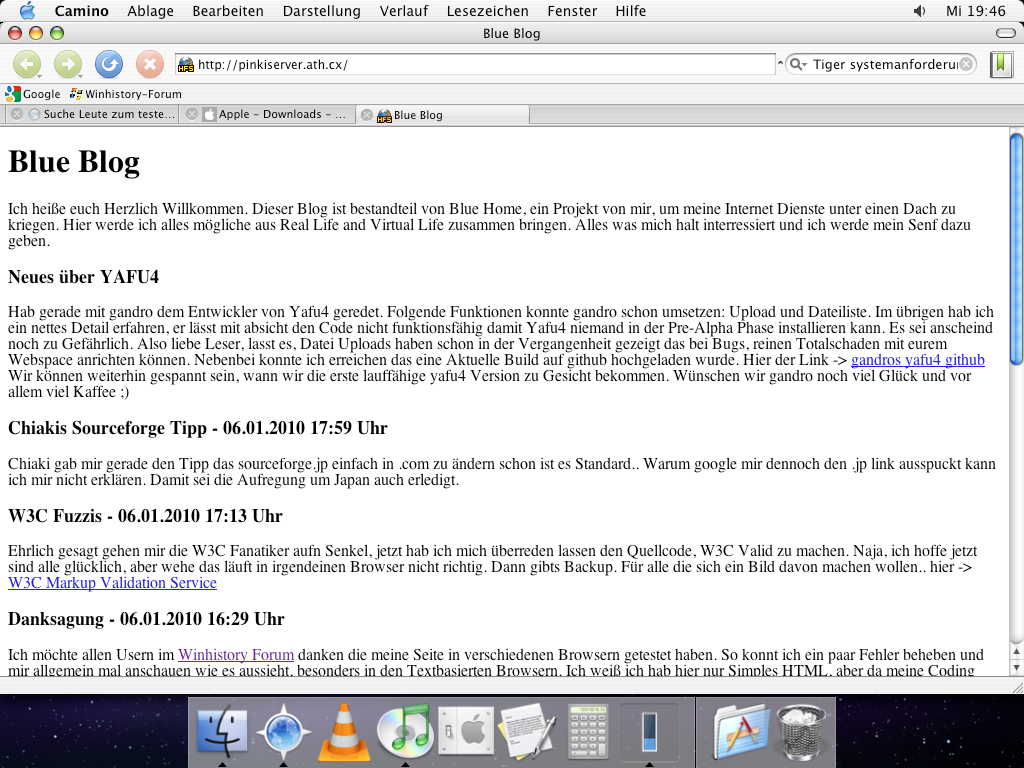Open the Trash in the dock
The image size is (1024, 768).
[800, 732]
